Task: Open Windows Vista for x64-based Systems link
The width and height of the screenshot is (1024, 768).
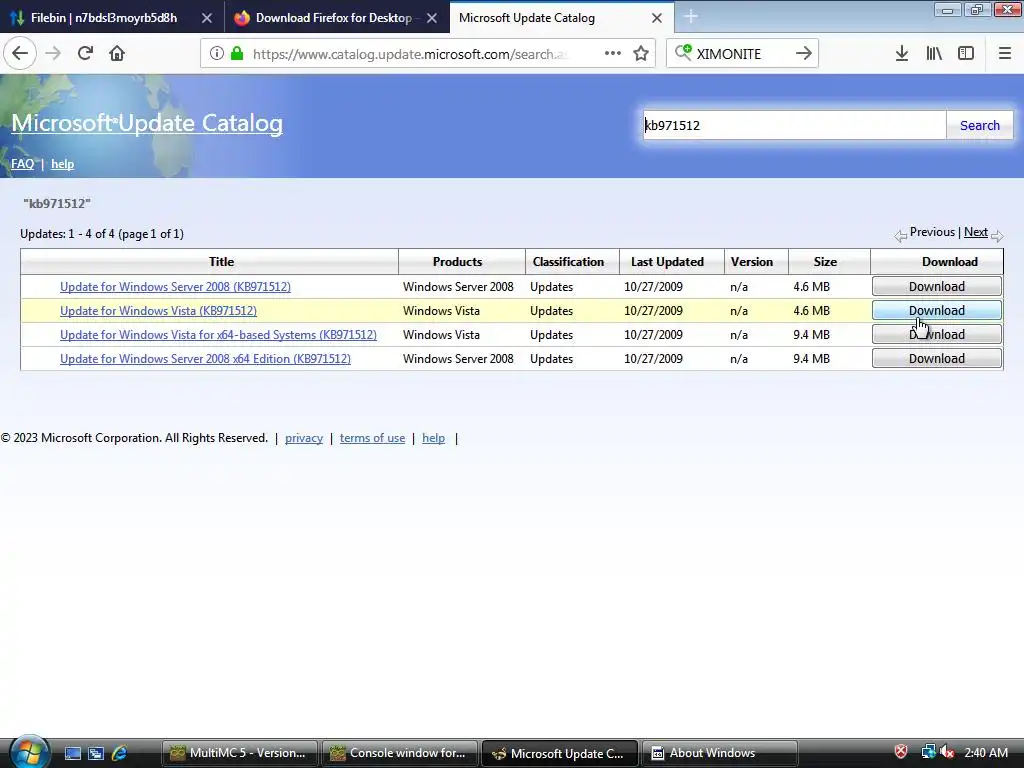Action: [x=218, y=334]
